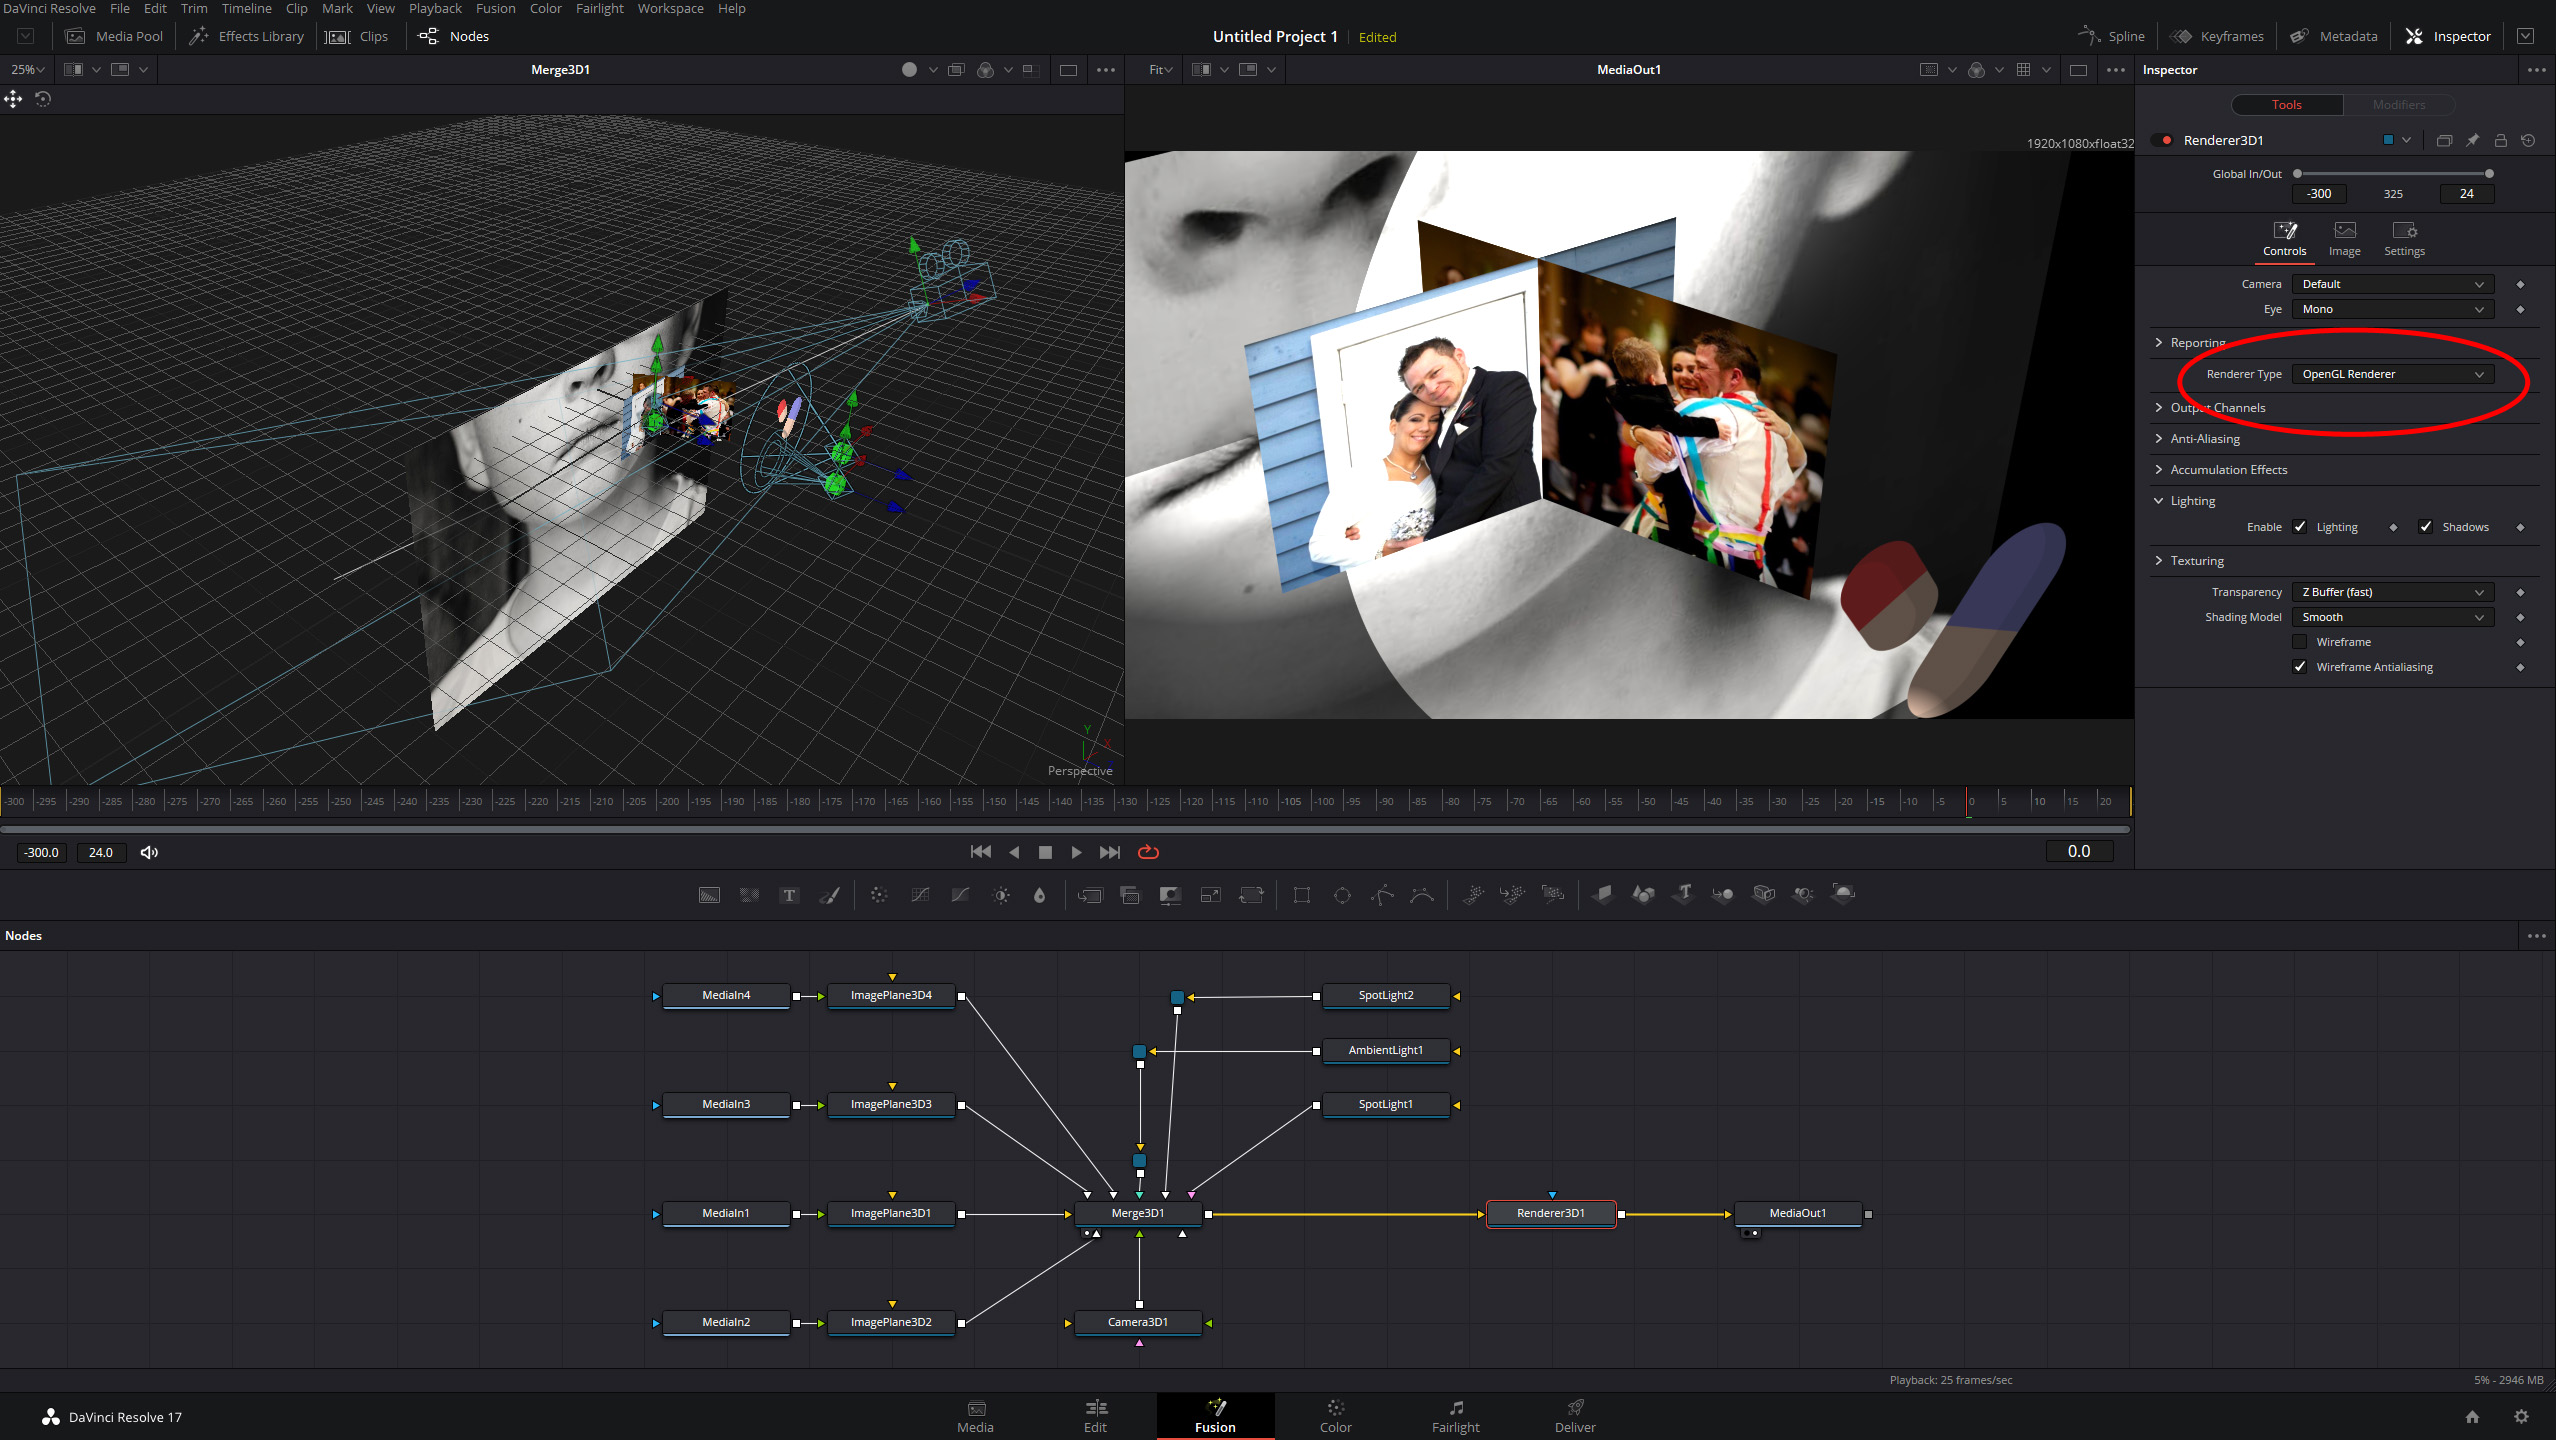Add a Shape 3D node
Viewport: 2556px width, 1440px height.
1643,895
